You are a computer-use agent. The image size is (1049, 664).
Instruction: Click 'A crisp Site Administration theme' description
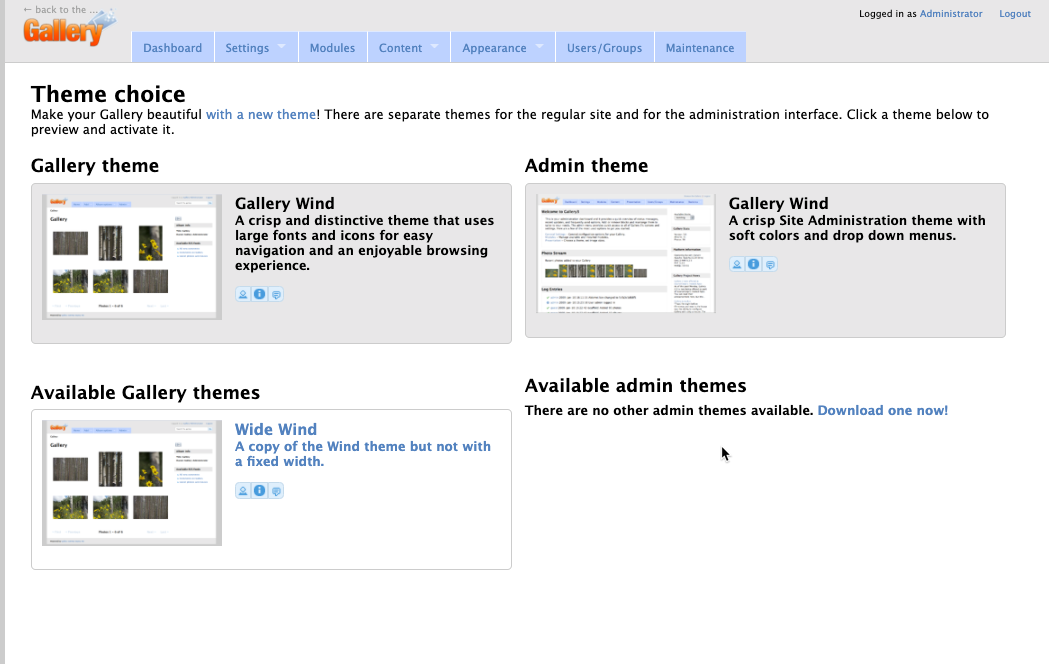pyautogui.click(x=857, y=228)
